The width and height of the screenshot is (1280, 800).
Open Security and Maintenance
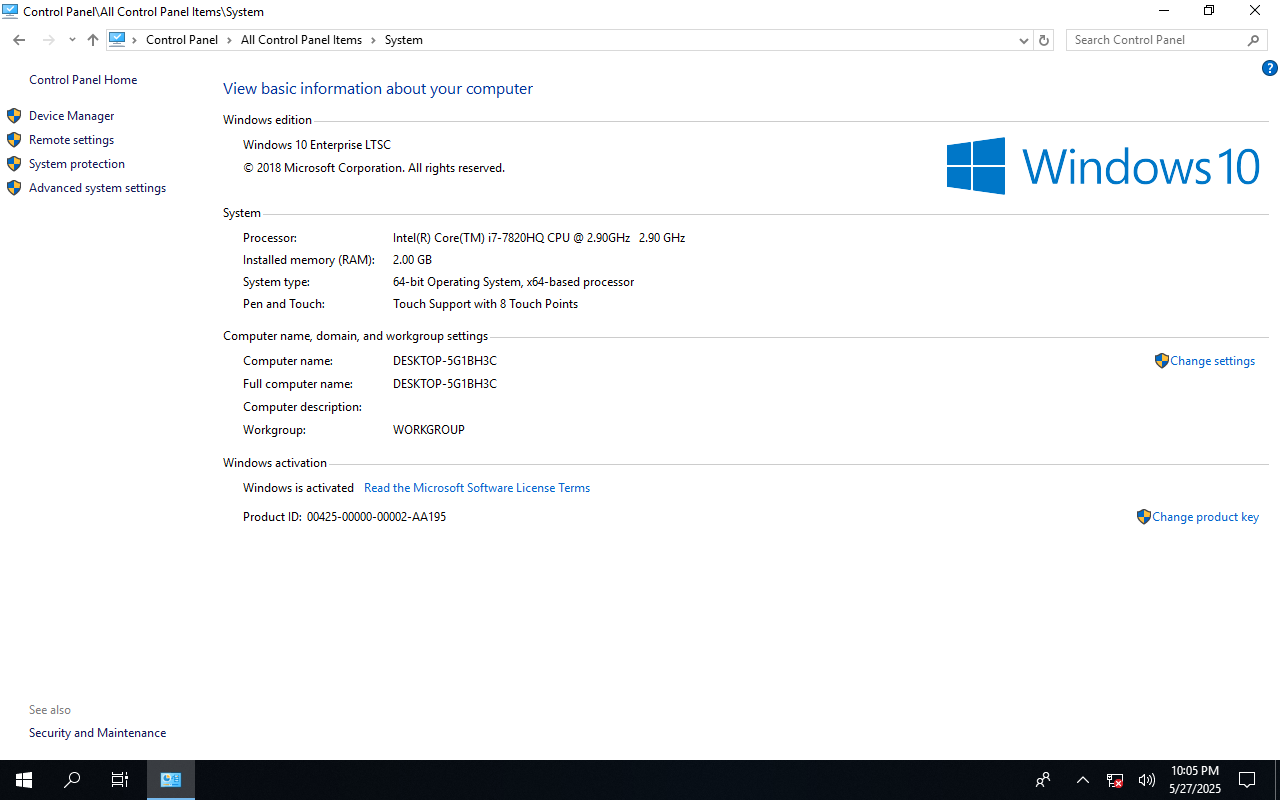97,733
